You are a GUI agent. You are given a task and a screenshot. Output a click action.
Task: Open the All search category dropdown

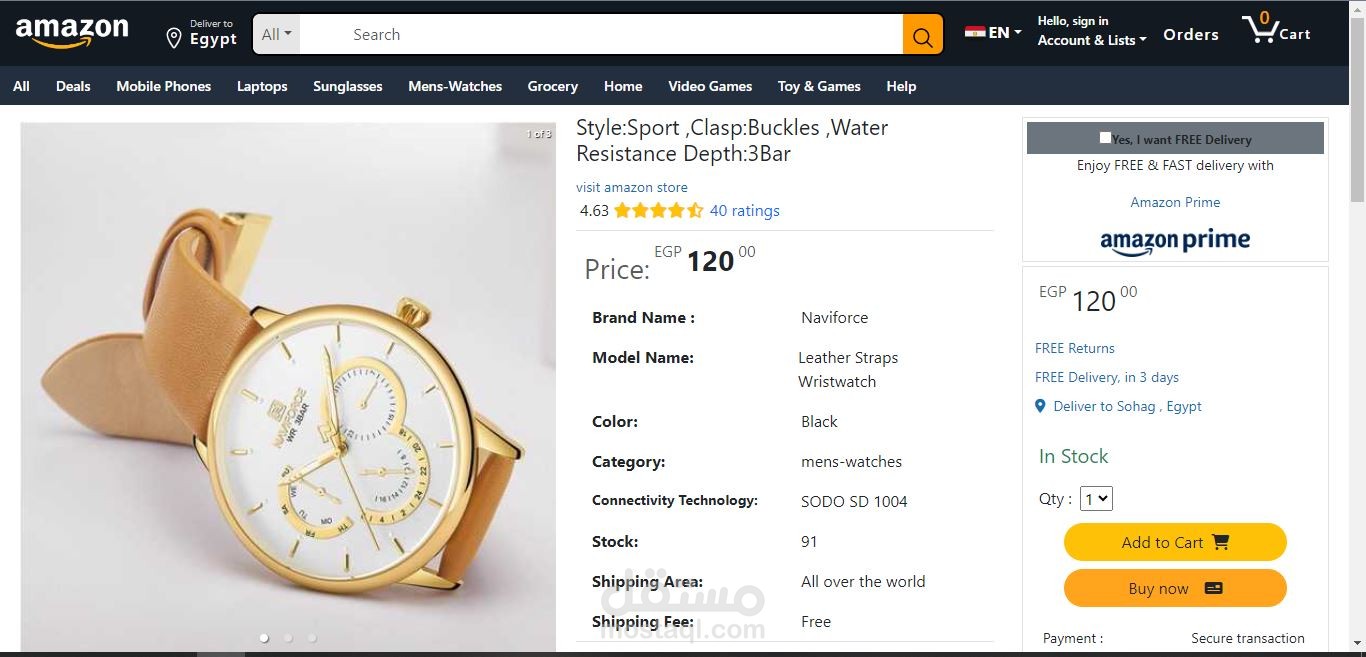[277, 35]
